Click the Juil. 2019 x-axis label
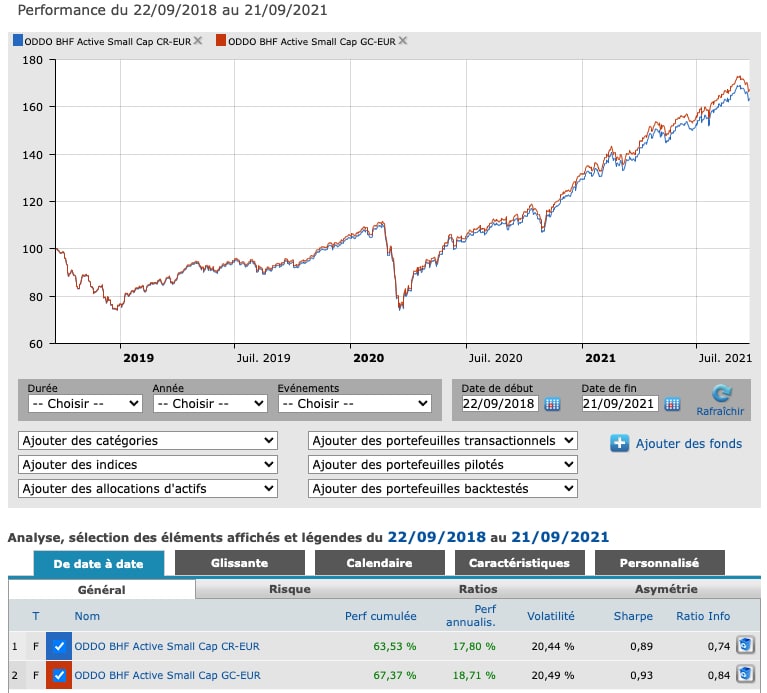 coord(264,358)
